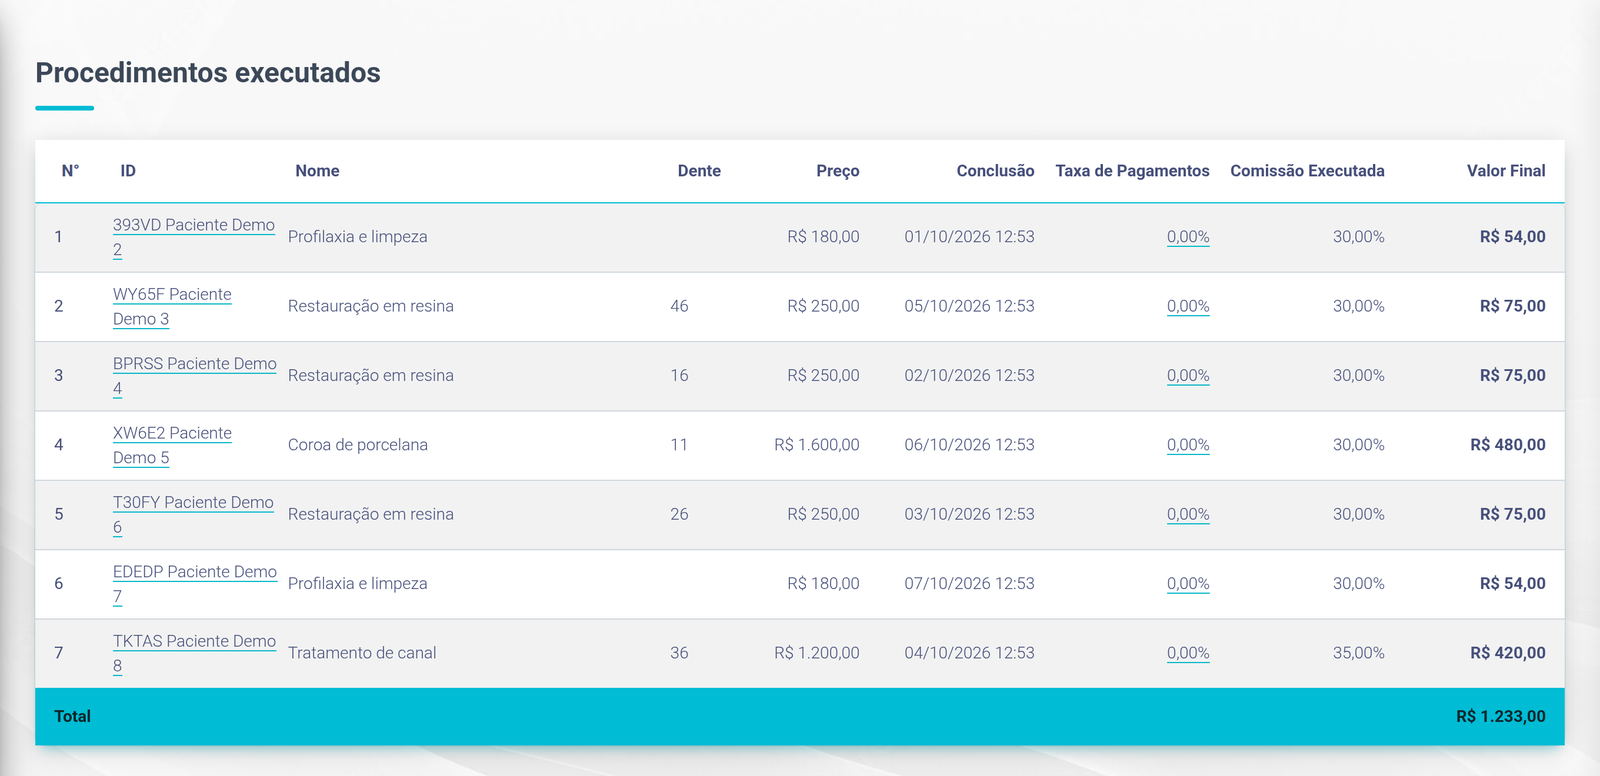Click the "Dente" column header

tap(699, 171)
